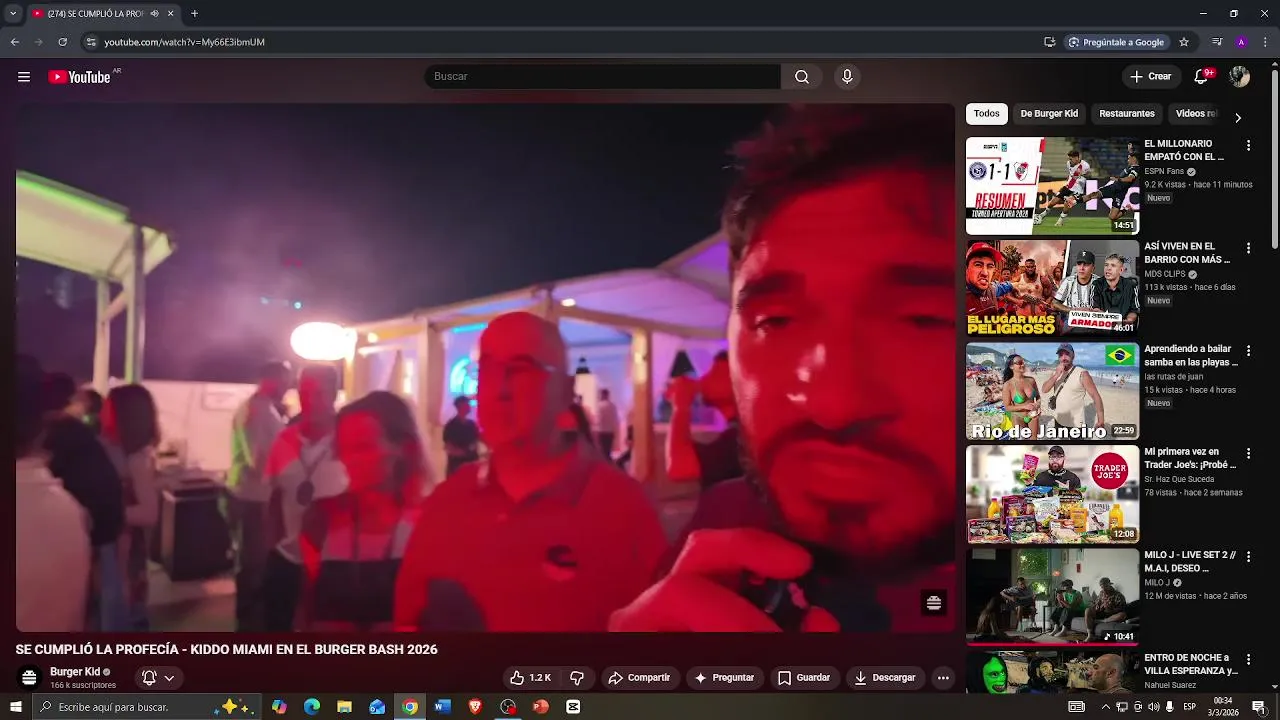Select the Restaurantes chip

[x=1127, y=114]
